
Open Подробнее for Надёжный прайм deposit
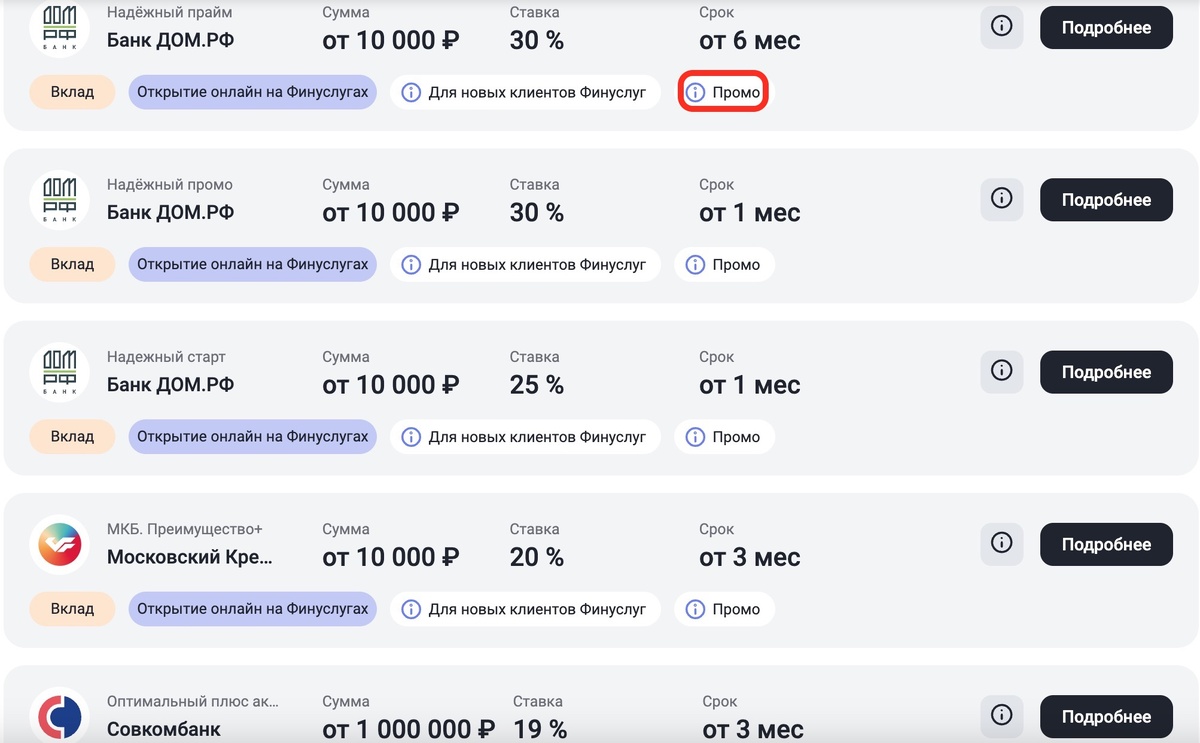point(1106,28)
